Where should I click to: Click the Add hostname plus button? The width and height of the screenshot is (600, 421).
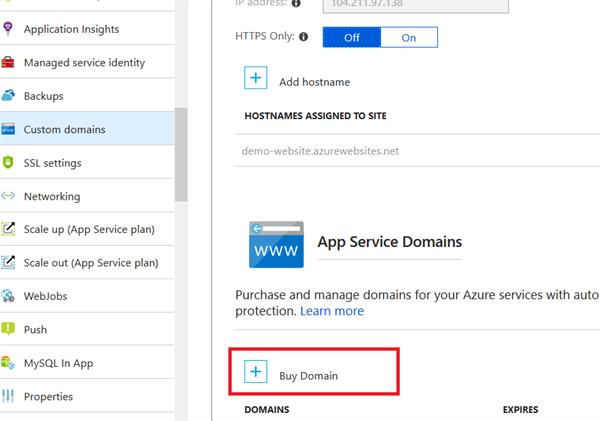tap(256, 80)
